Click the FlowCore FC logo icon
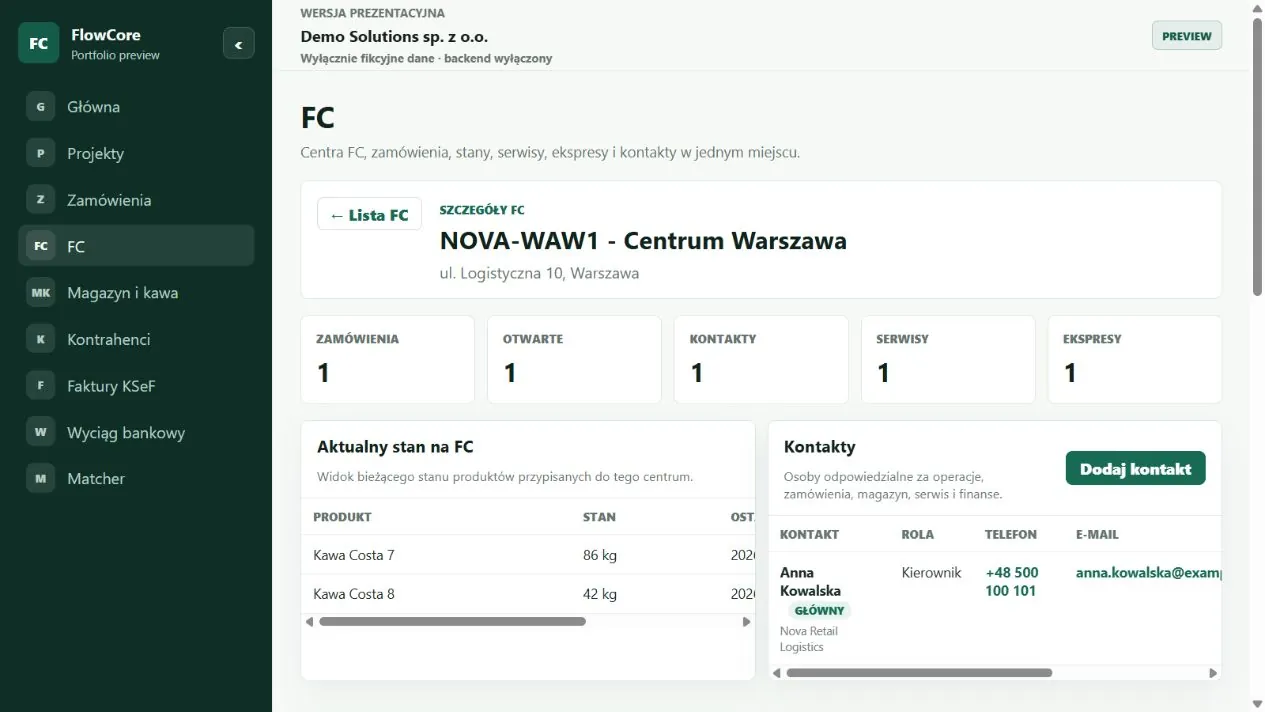The height and width of the screenshot is (712, 1265). (39, 43)
